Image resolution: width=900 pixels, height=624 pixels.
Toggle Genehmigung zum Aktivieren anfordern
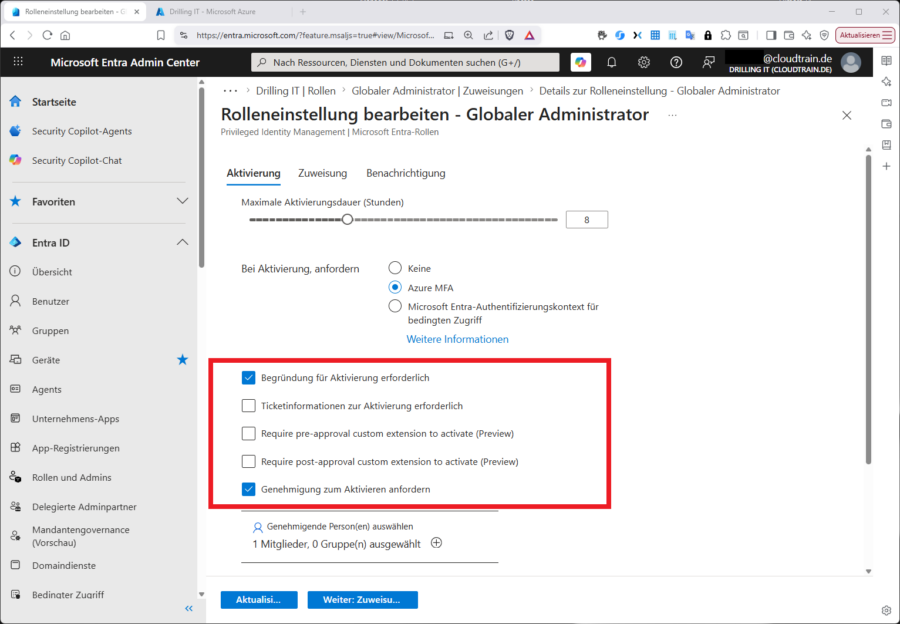coord(248,489)
